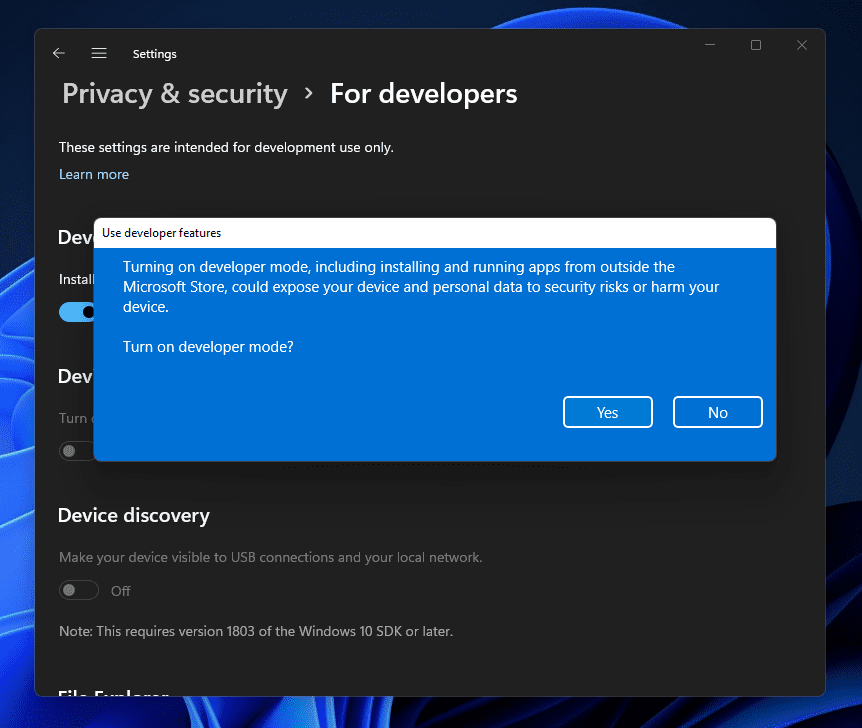
Task: Click the back arrow in Settings
Action: click(59, 54)
